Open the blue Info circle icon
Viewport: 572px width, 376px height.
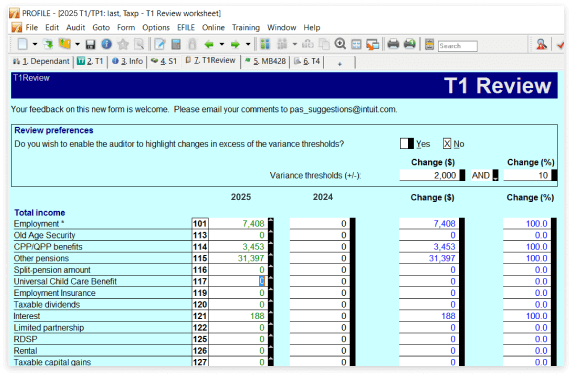pyautogui.click(x=107, y=44)
